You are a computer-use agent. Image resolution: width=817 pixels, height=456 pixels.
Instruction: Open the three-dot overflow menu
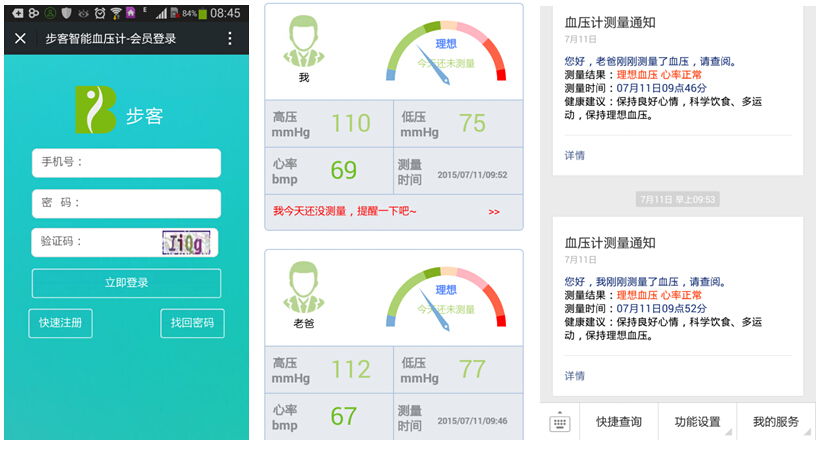click(230, 39)
